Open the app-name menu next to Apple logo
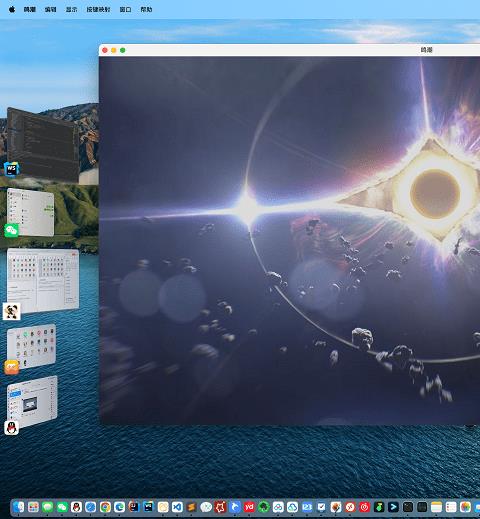Viewport: 480px width, 519px height. tap(30, 9)
